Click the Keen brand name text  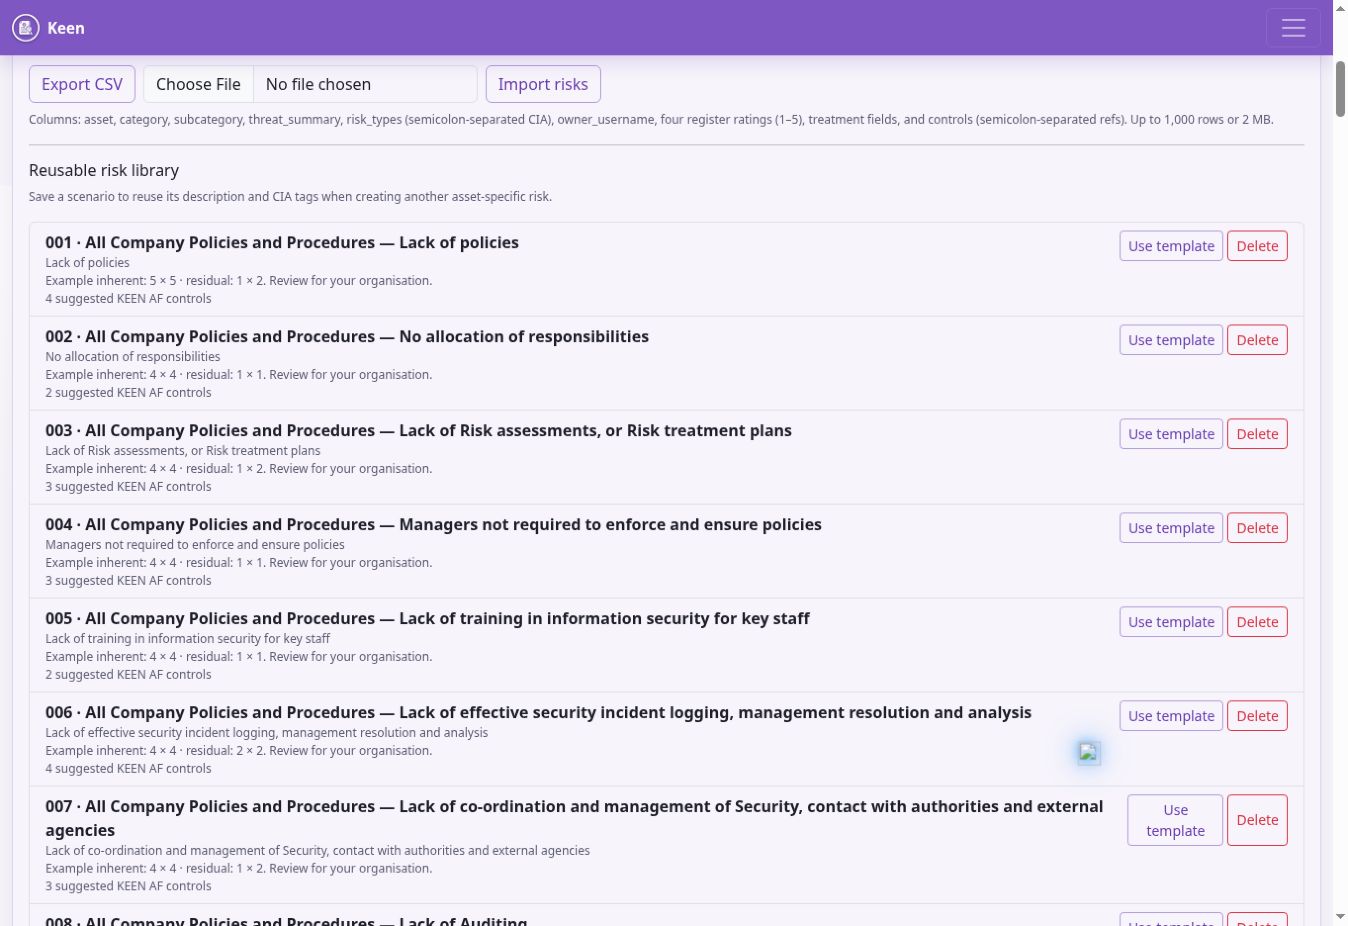(66, 28)
